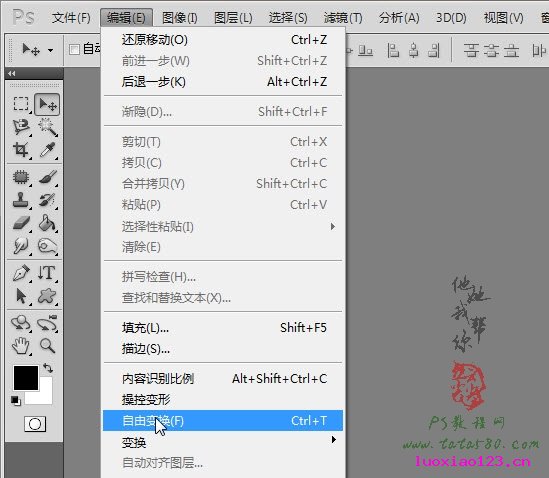
Task: Select the Crop tool
Action: 21,150
